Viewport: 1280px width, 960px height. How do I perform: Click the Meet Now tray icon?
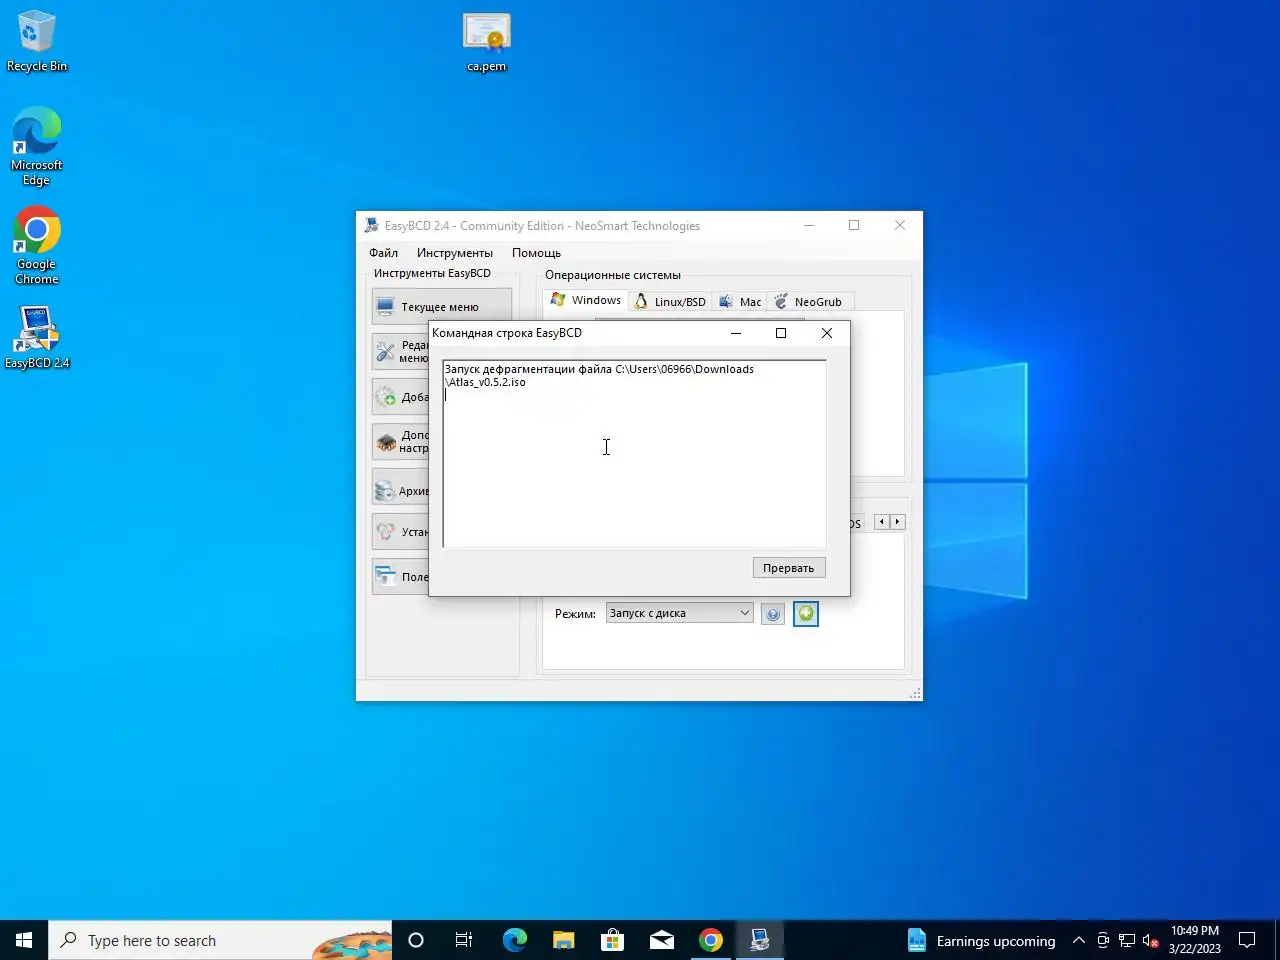click(1103, 940)
